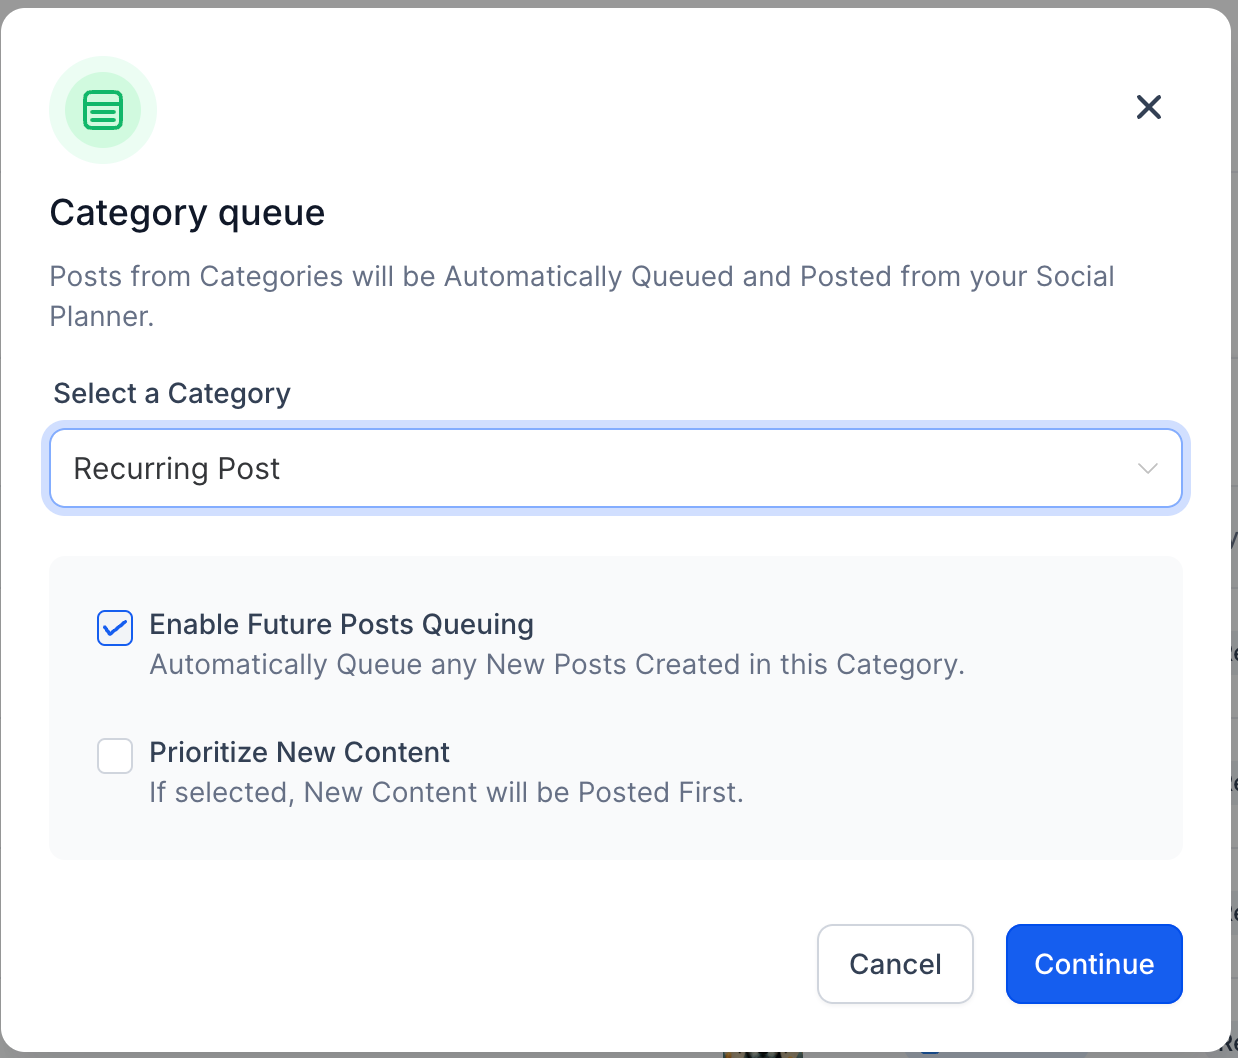Viewport: 1238px width, 1058px height.
Task: Click the Select a Category field label
Action: [x=172, y=394]
